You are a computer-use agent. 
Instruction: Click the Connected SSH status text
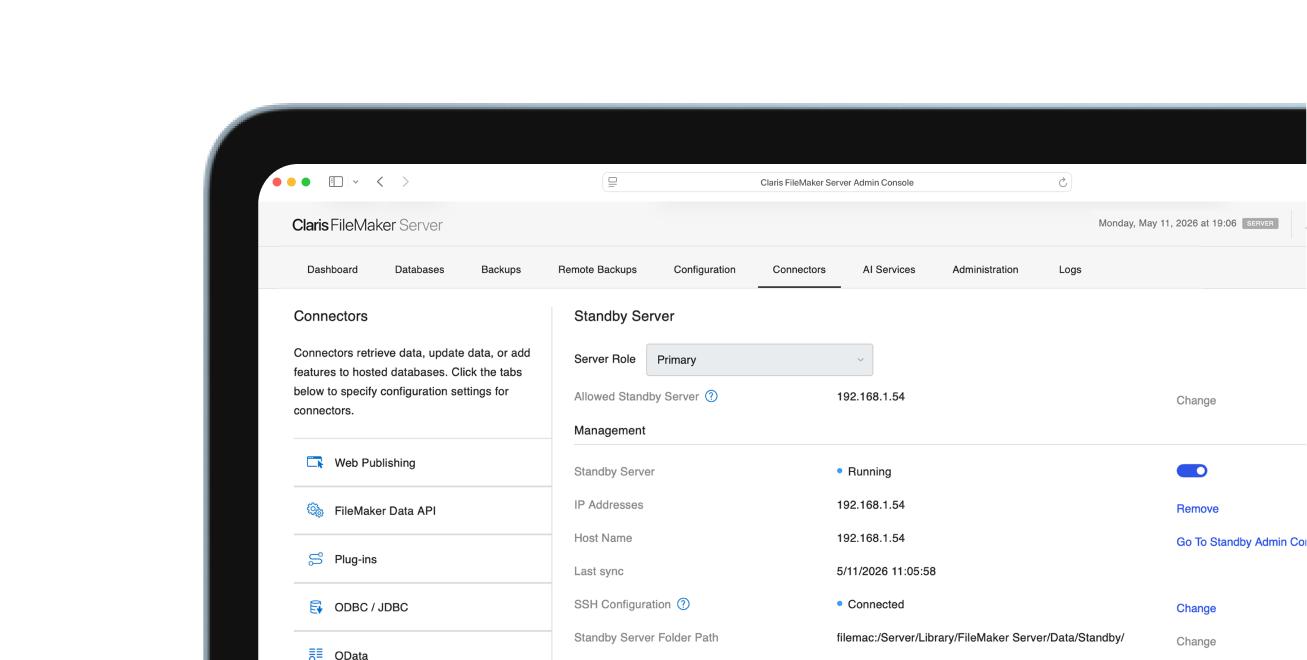876,604
